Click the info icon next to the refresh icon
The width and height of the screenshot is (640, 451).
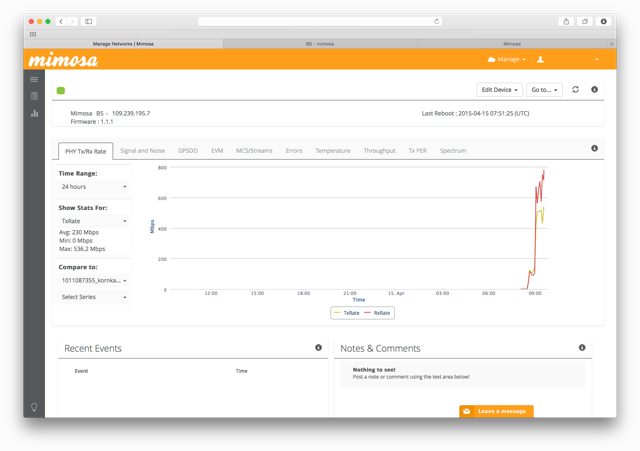click(x=594, y=90)
